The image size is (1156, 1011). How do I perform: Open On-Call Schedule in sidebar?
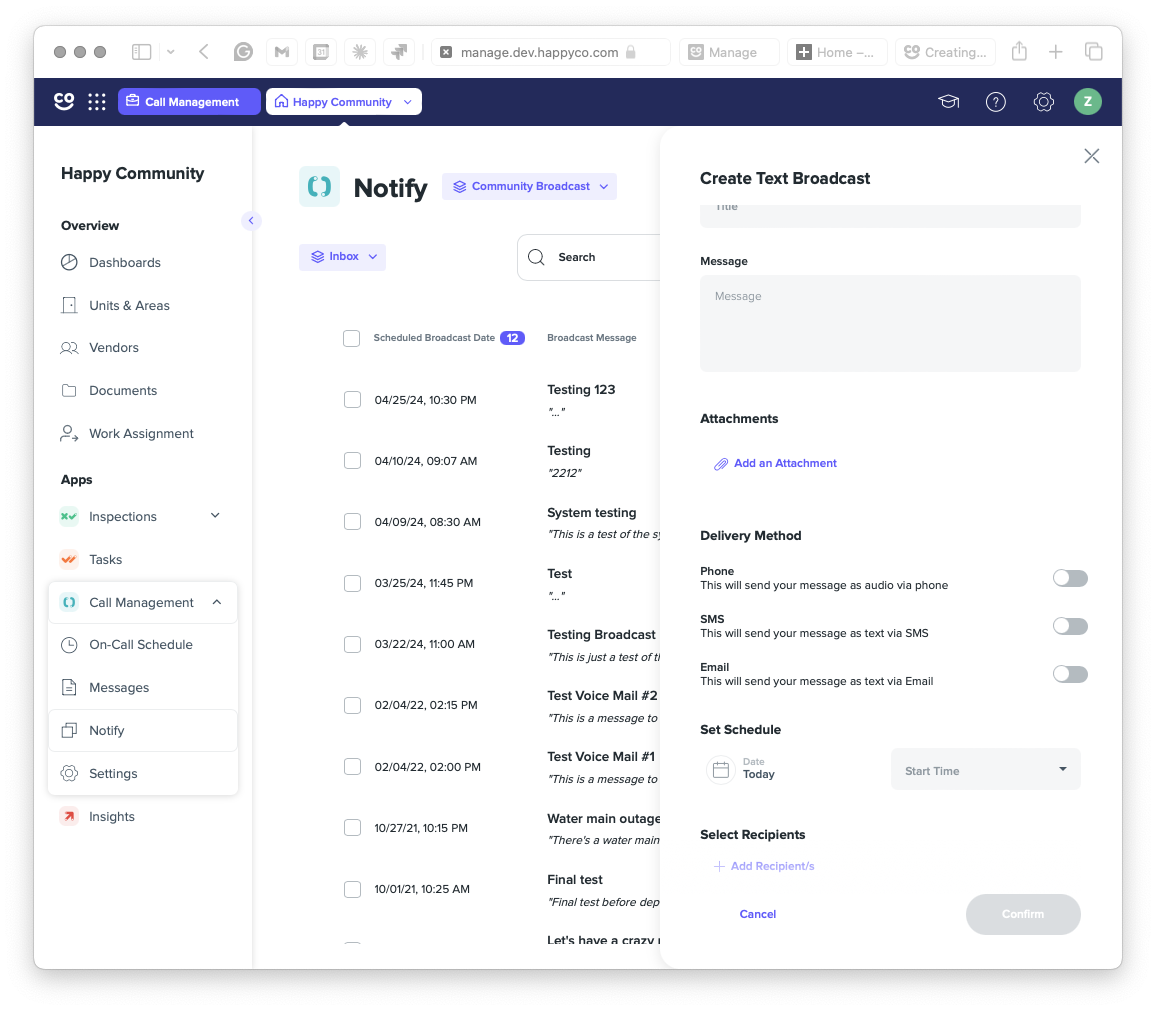[x=143, y=645]
